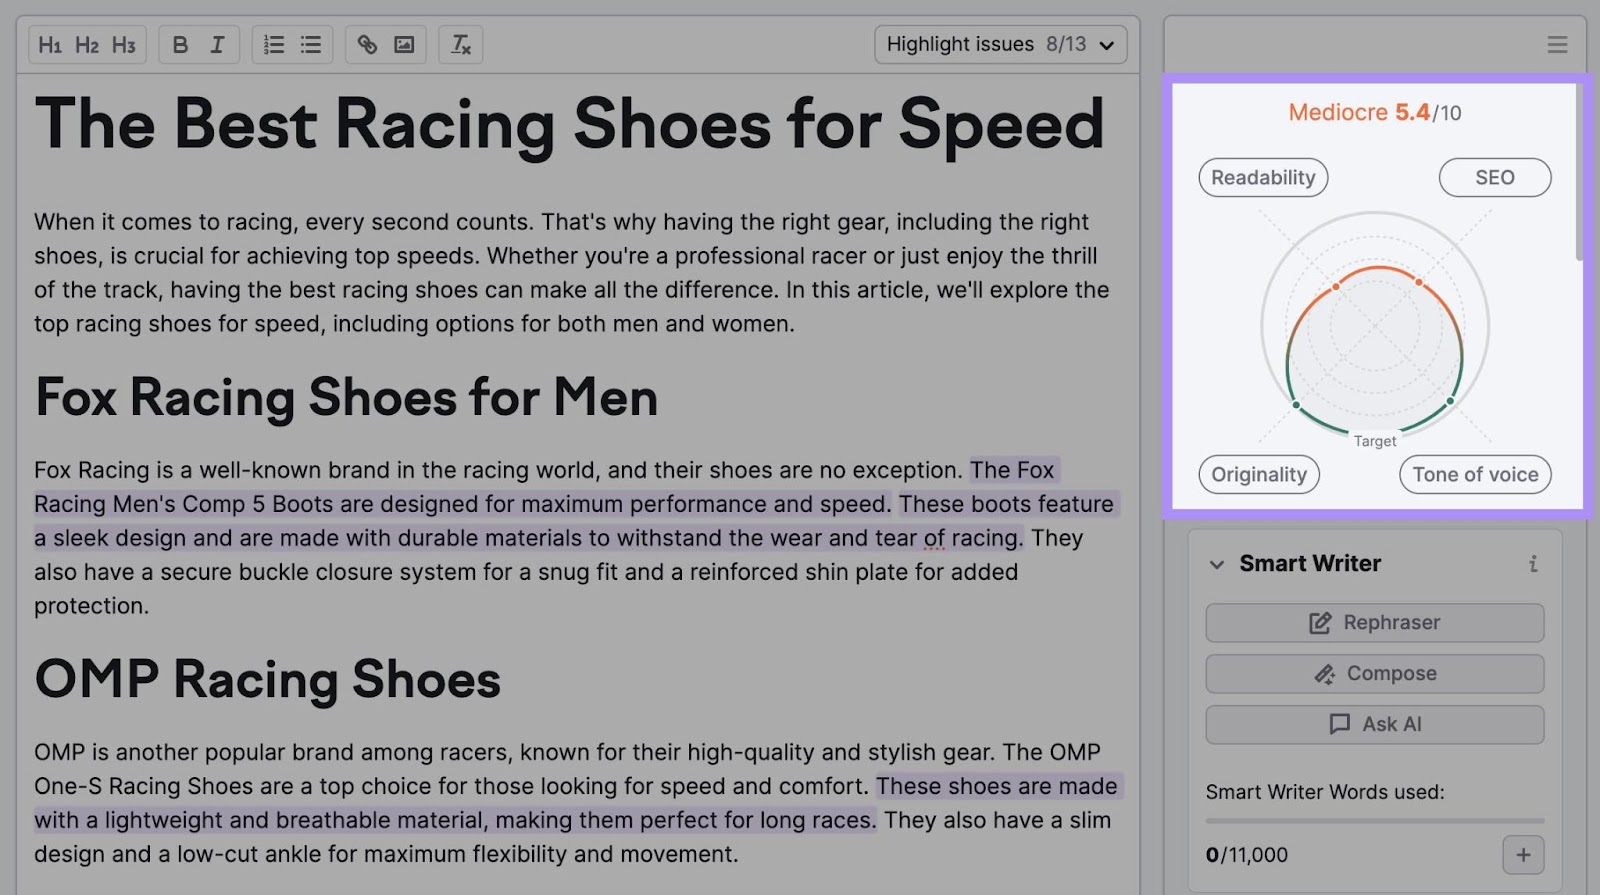Apply Heading 2 style
Image resolution: width=1600 pixels, height=895 pixels.
87,45
